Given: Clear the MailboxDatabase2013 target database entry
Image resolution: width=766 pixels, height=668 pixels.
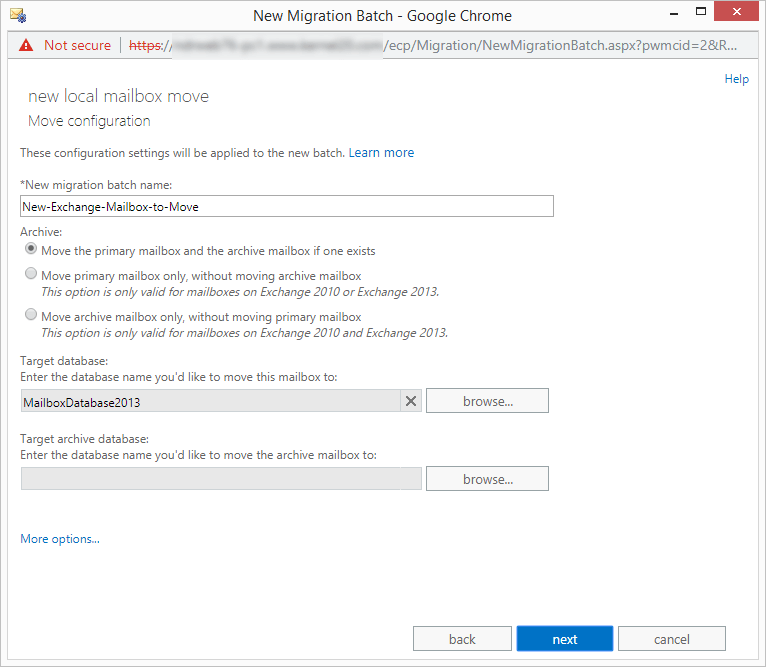Looking at the screenshot, I should pyautogui.click(x=411, y=401).
